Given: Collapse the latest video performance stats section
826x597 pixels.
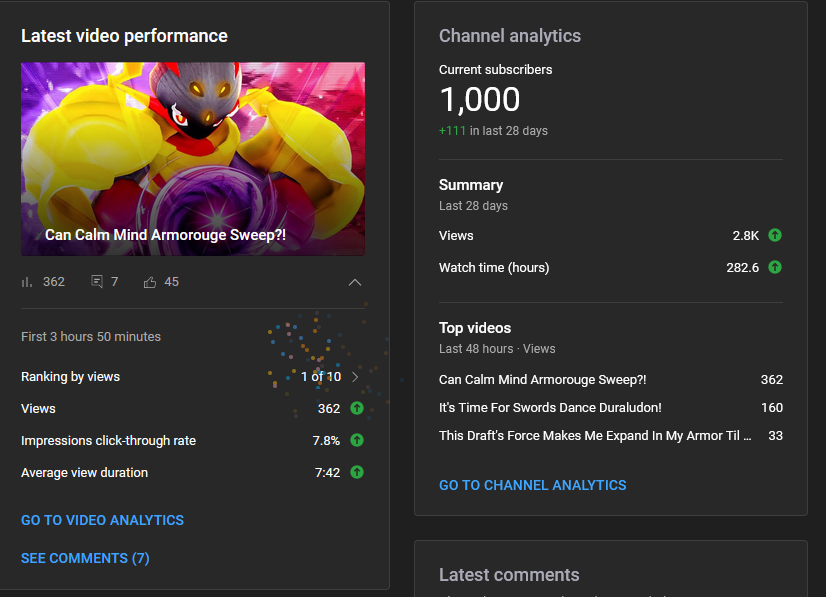Looking at the screenshot, I should click(355, 283).
